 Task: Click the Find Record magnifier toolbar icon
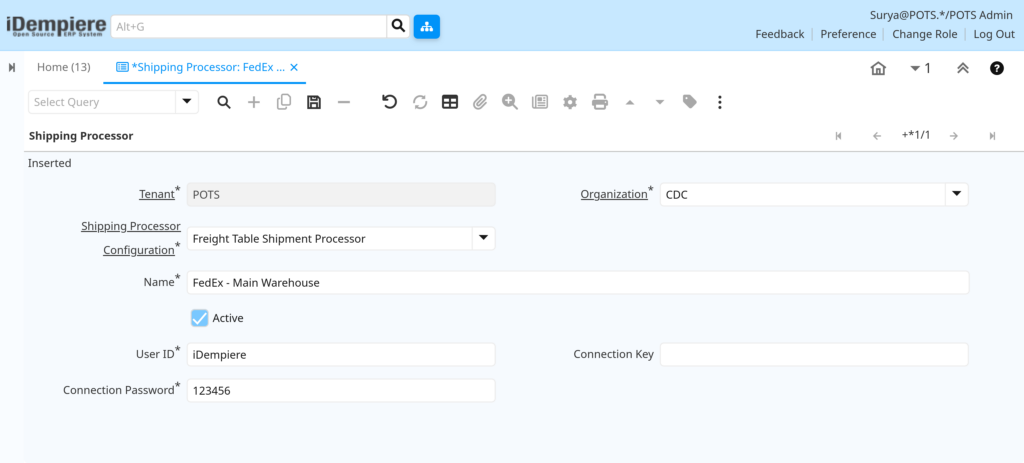[x=224, y=102]
